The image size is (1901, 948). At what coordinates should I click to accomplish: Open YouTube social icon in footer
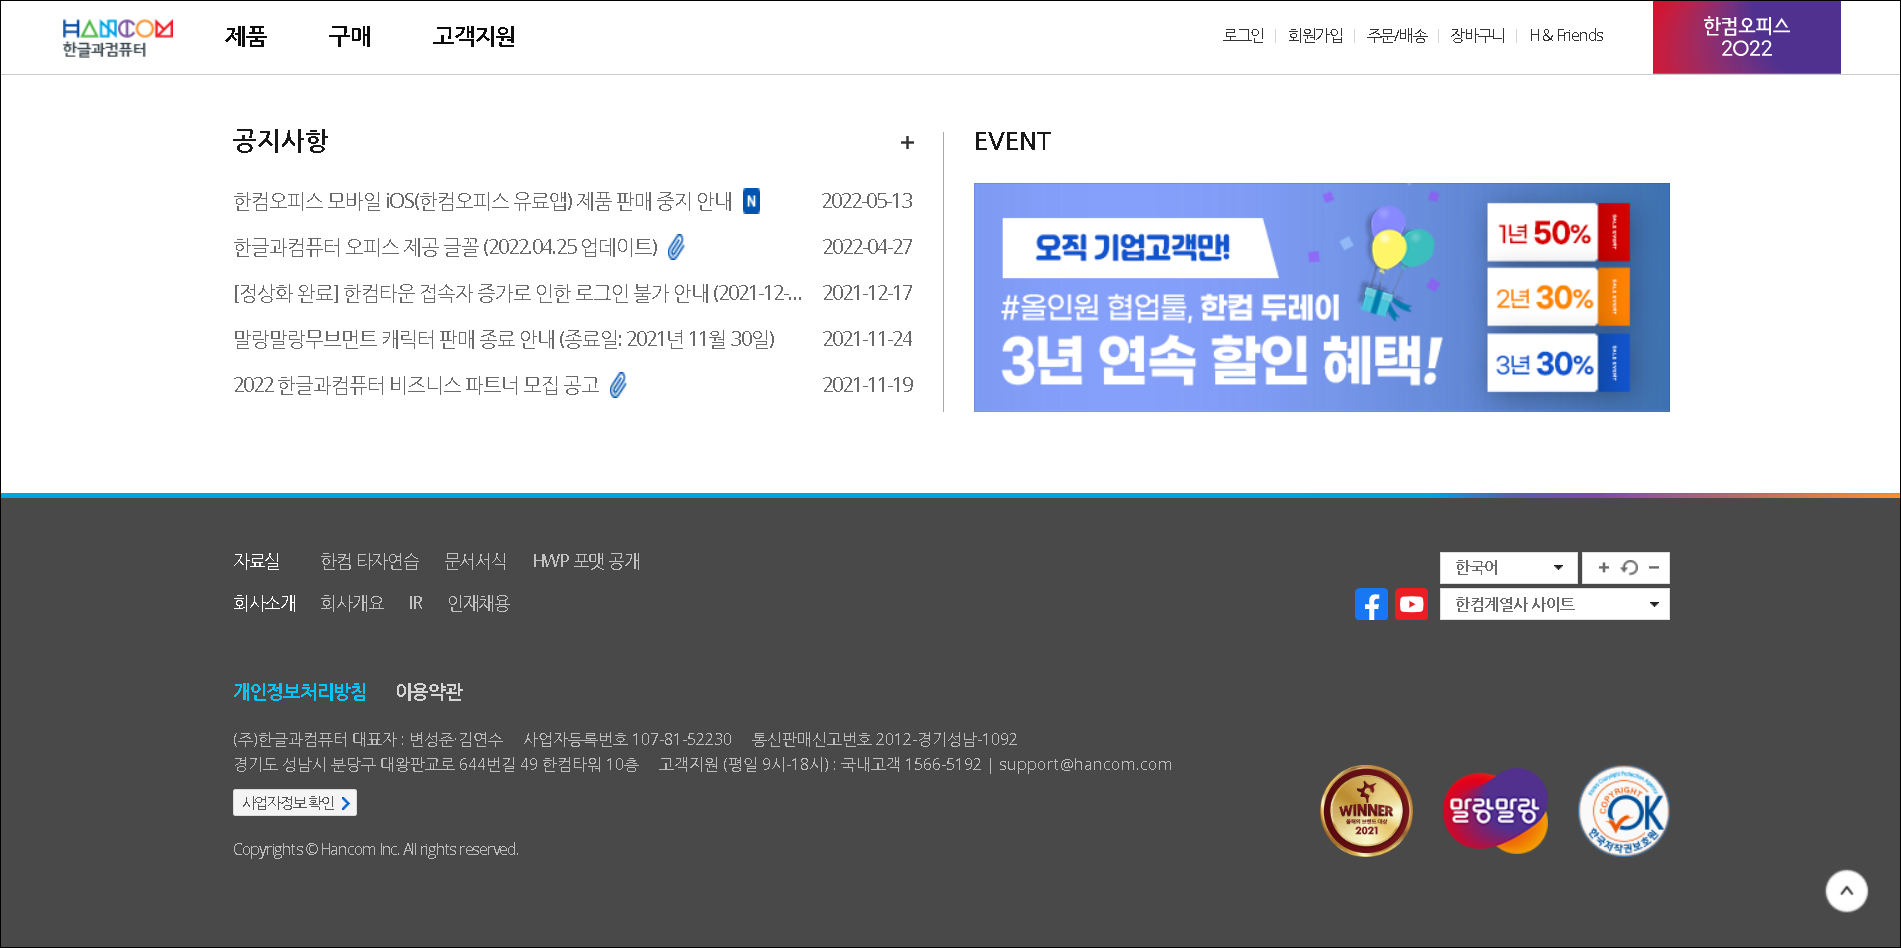1411,604
